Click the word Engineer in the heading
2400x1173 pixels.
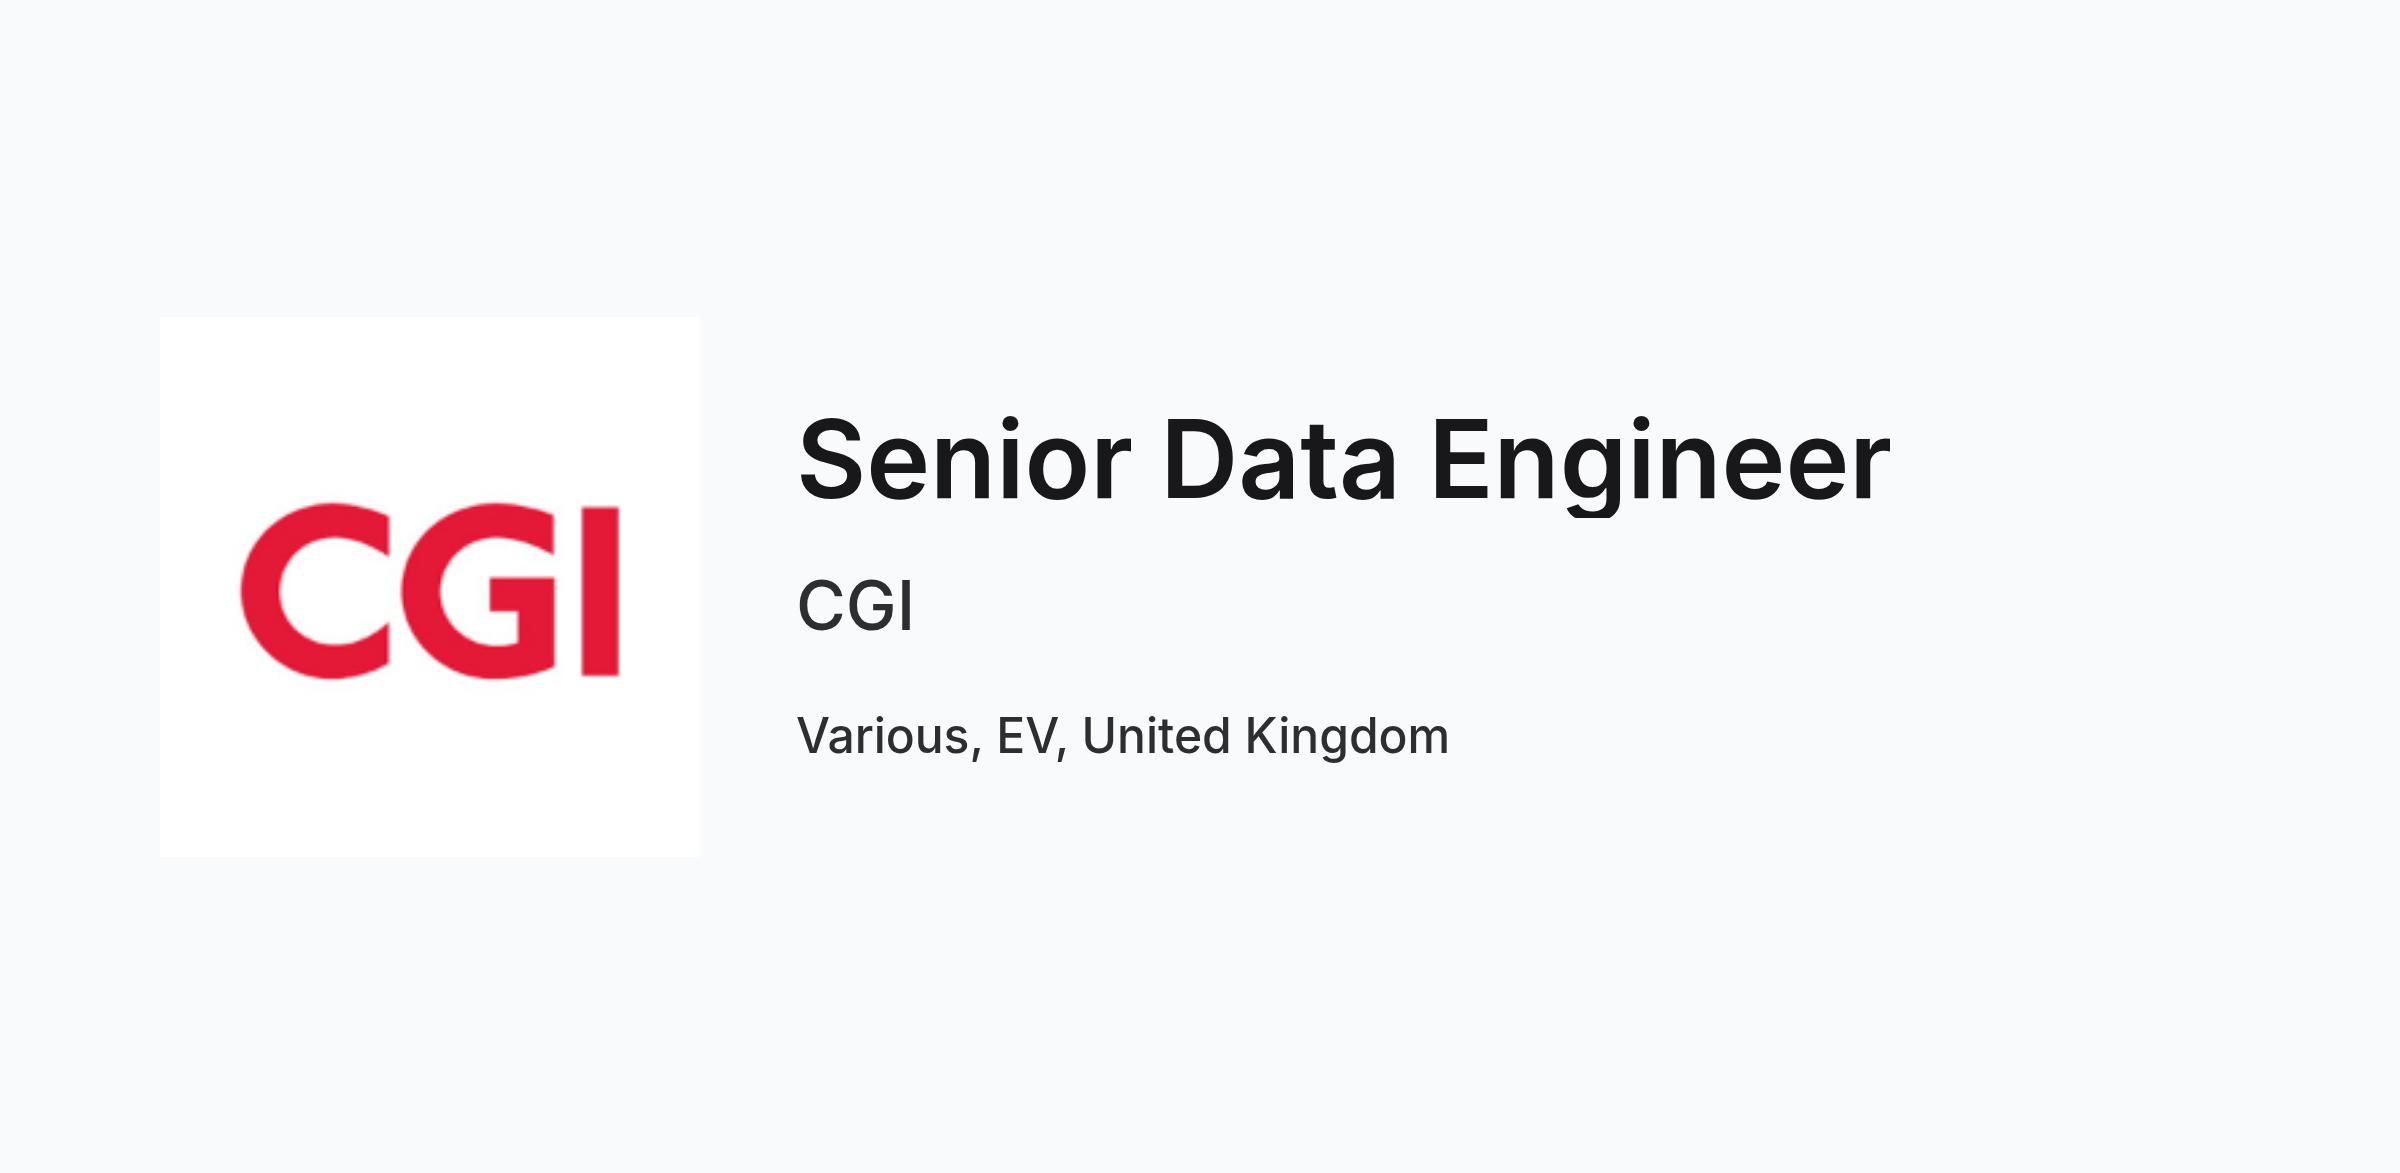1660,464
